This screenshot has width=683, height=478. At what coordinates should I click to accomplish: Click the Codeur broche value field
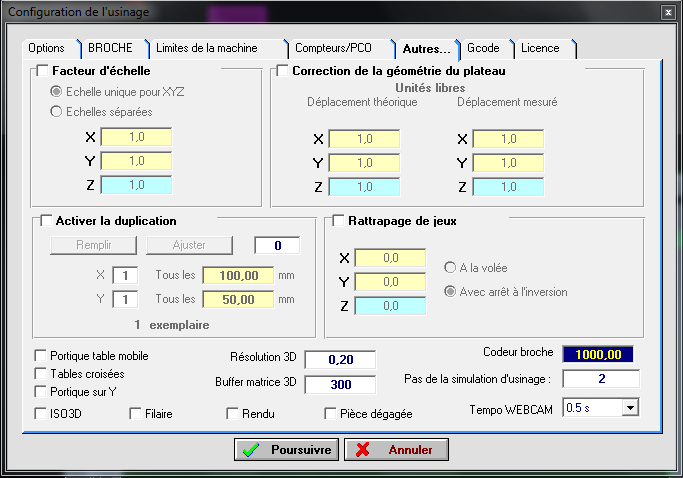click(x=598, y=353)
